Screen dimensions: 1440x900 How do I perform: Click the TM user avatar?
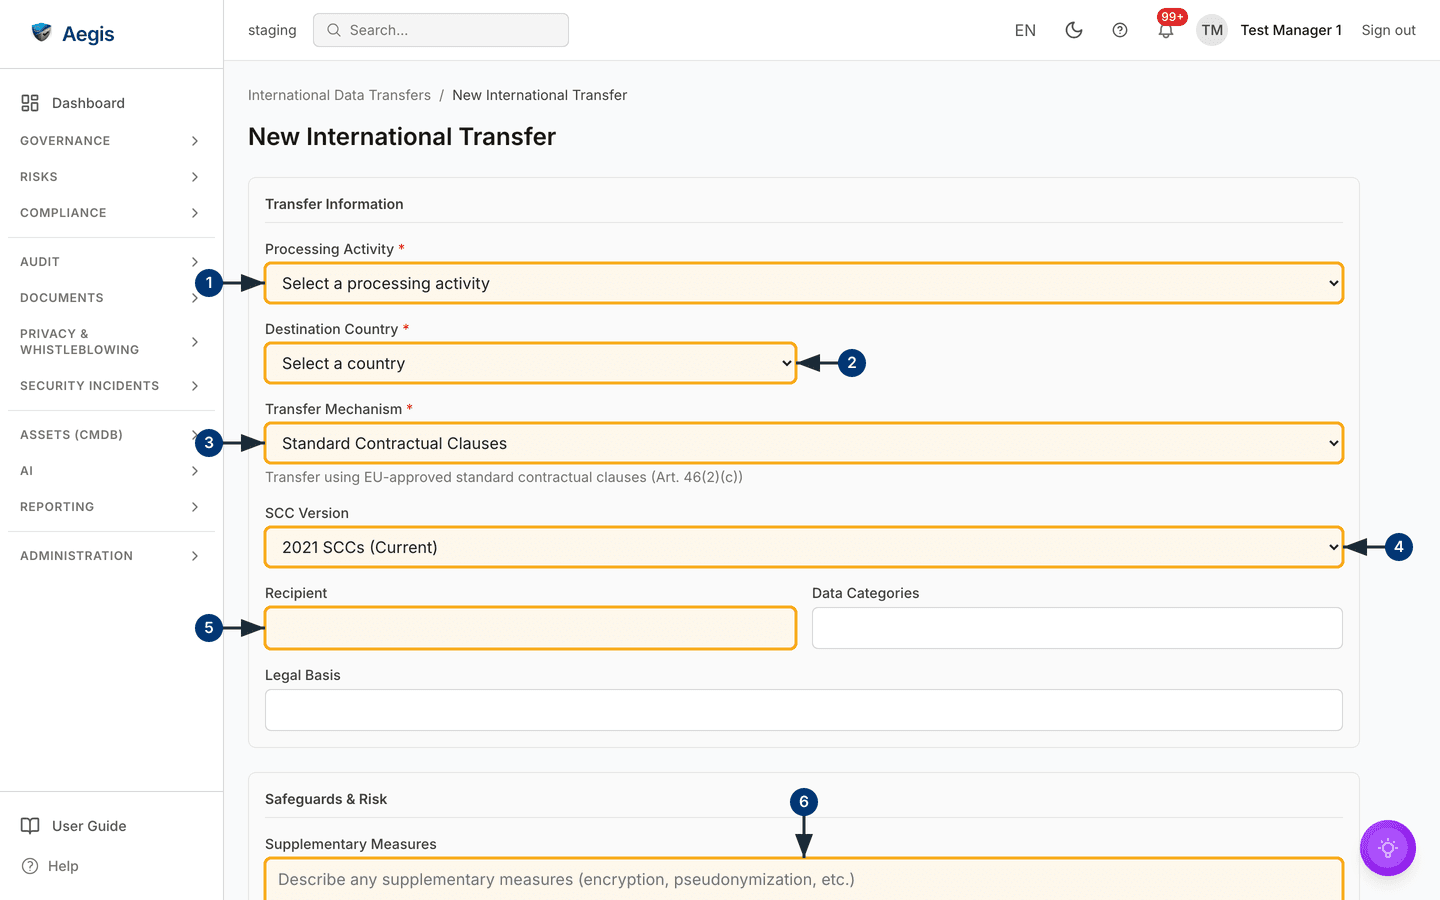[1212, 30]
